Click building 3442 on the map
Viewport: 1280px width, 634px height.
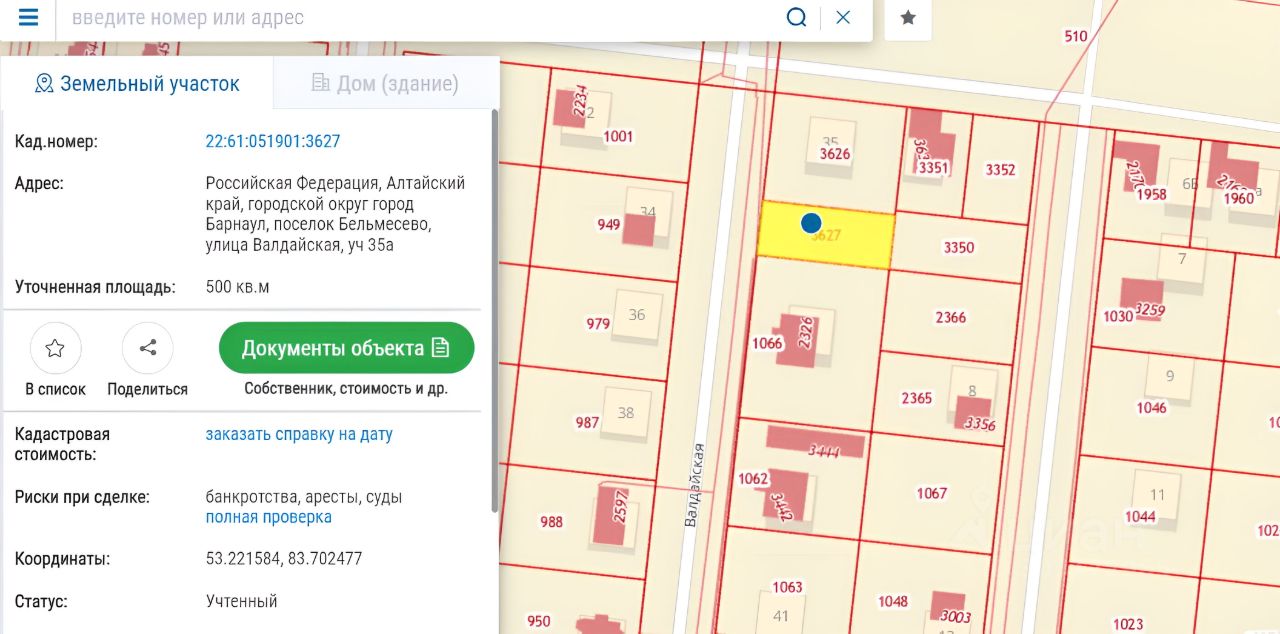coord(787,494)
